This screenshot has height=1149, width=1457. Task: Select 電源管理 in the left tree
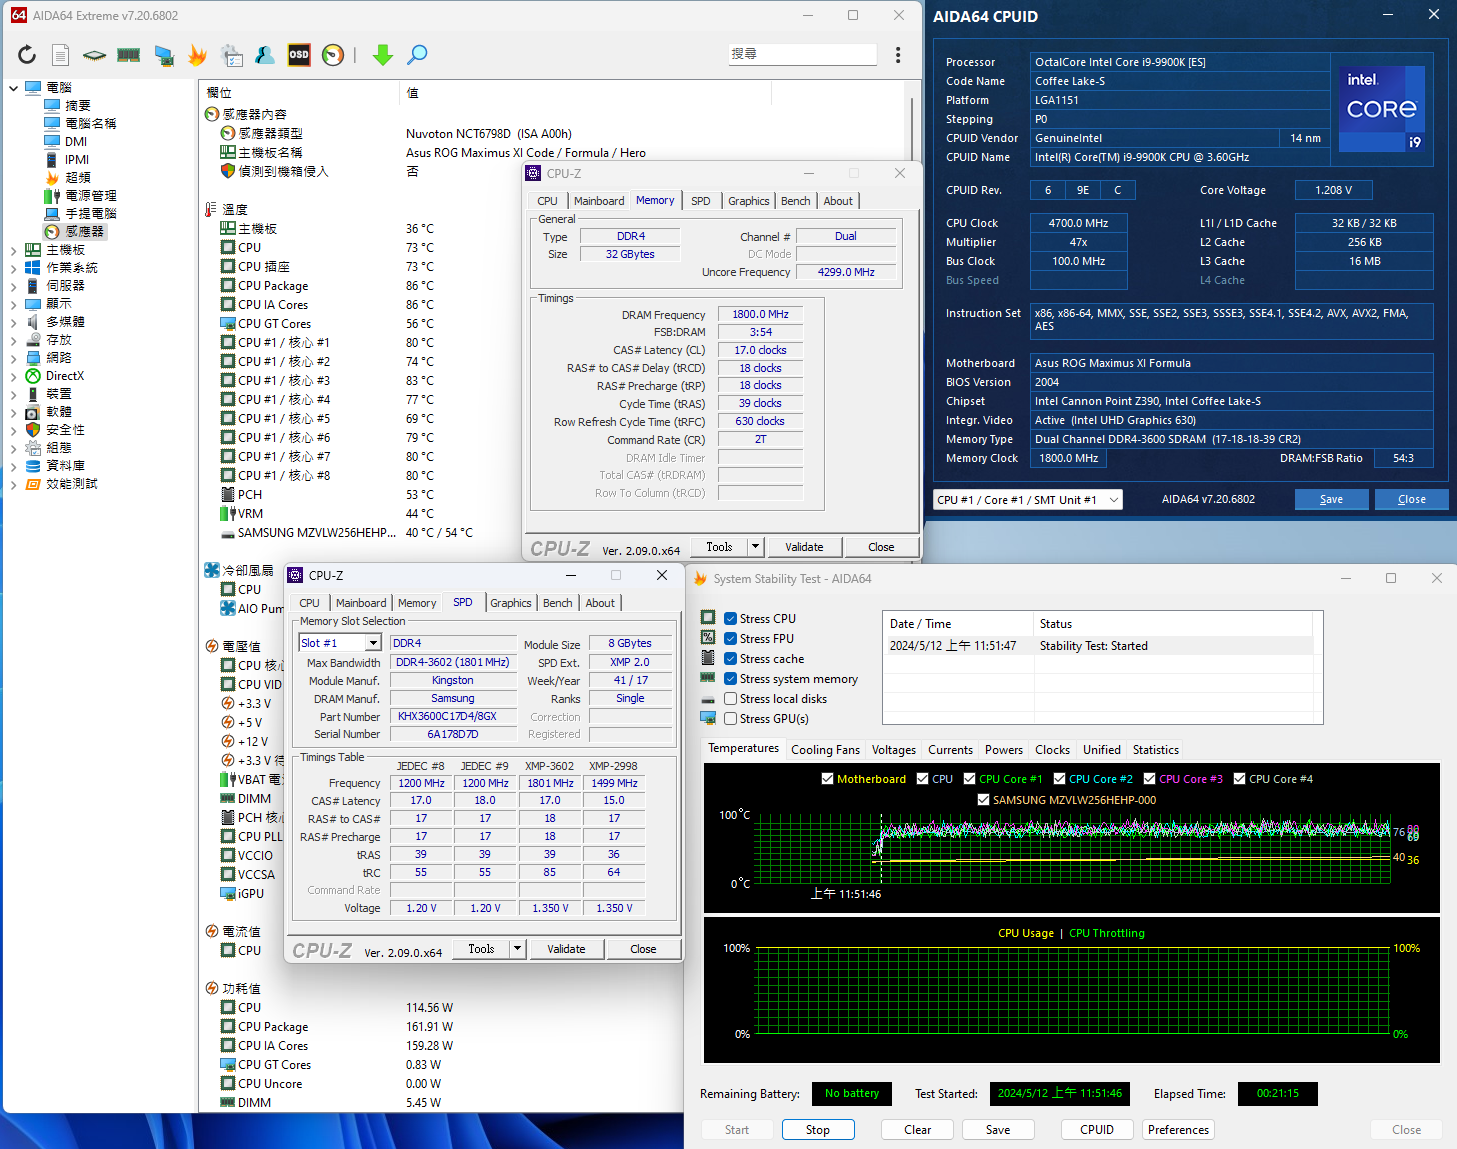[x=91, y=195]
